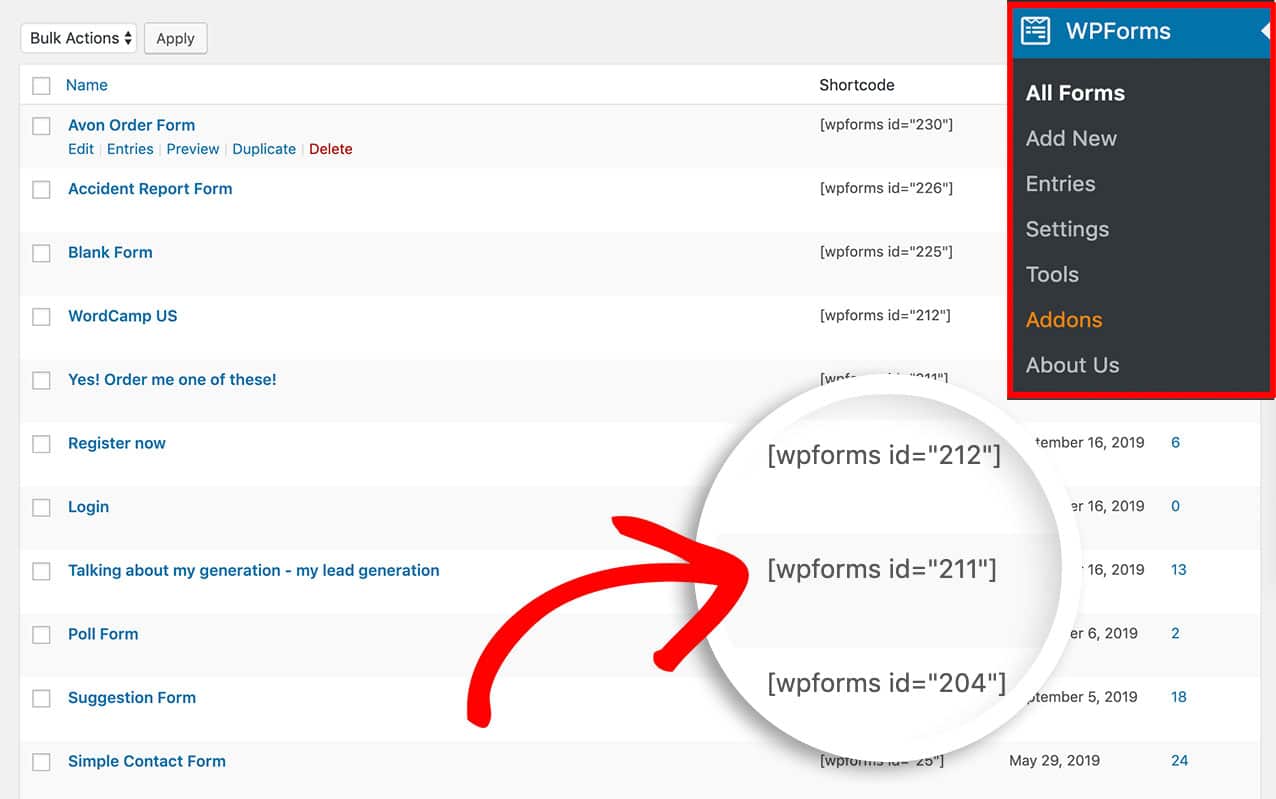1276x799 pixels.
Task: Select shortcode [wpforms id="225"]
Action: (x=886, y=252)
